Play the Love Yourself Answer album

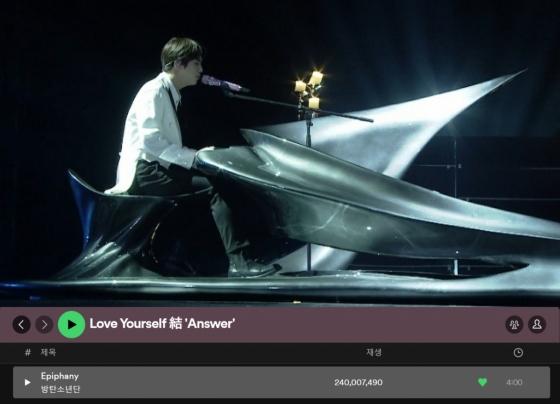pos(71,324)
